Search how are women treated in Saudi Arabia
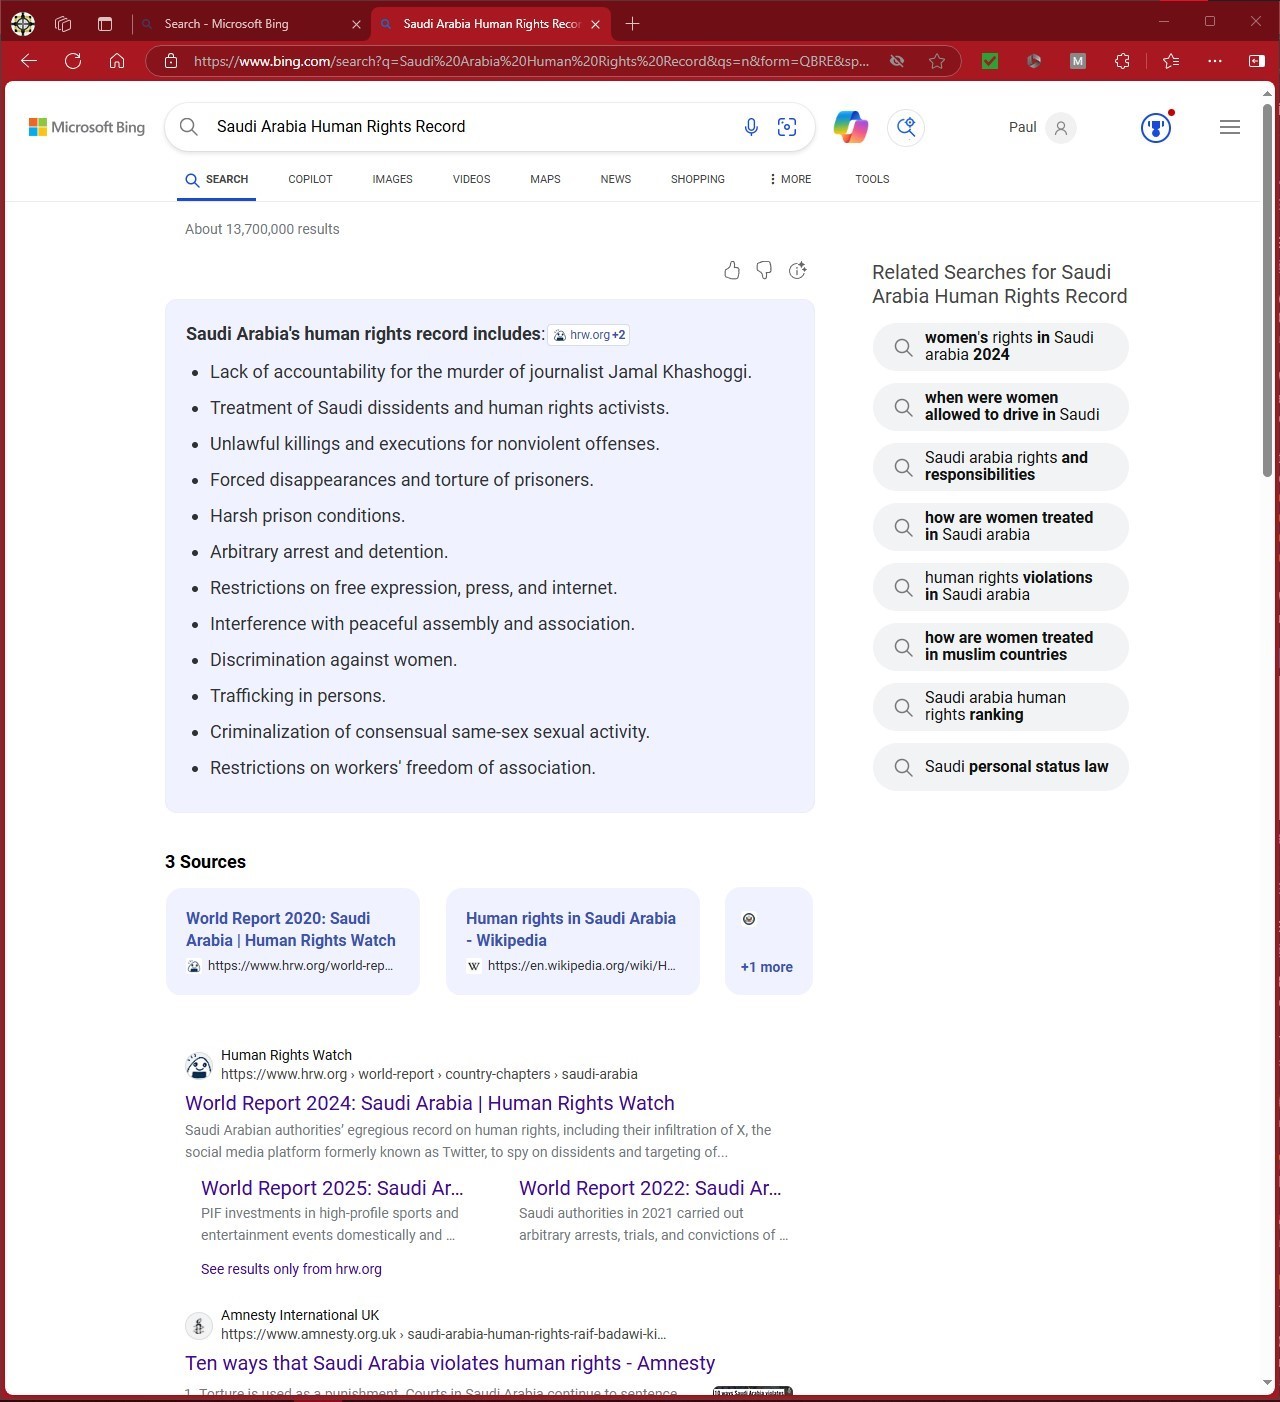1280x1402 pixels. 1000,526
